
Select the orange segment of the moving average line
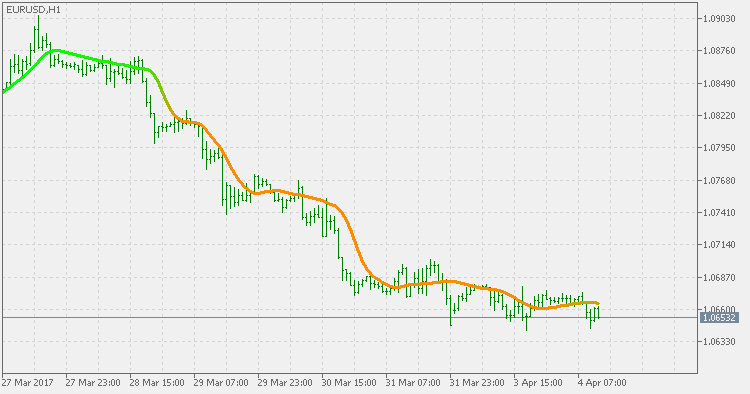click(353, 238)
